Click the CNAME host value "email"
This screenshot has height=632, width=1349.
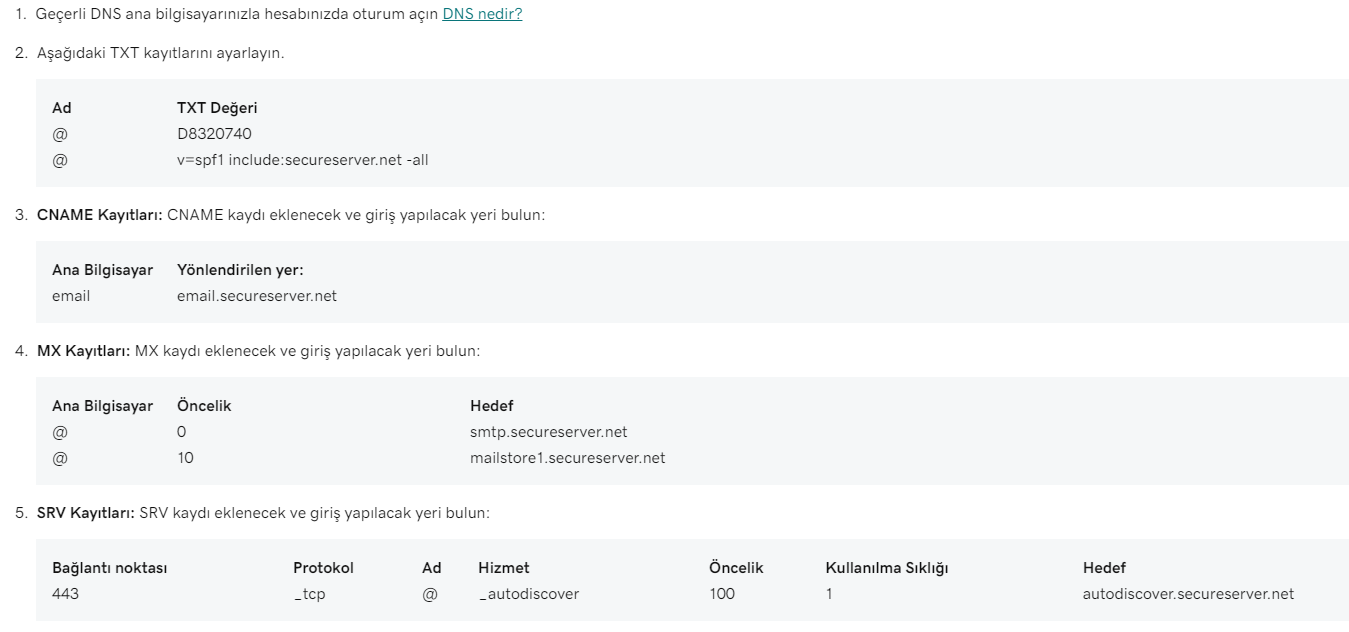pyautogui.click(x=71, y=296)
